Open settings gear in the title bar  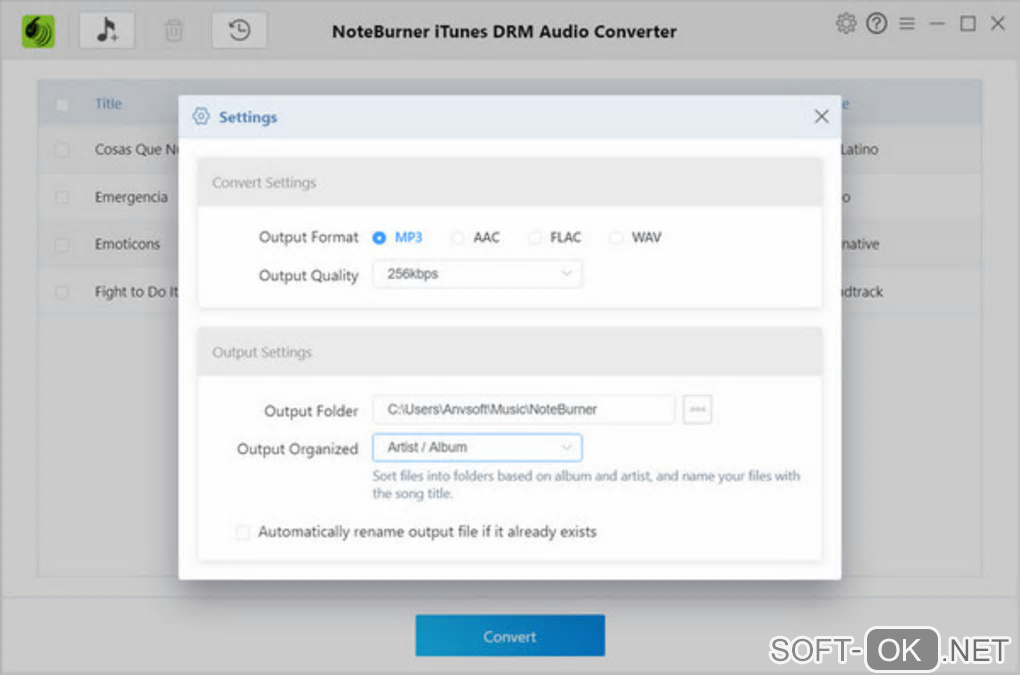coord(846,24)
